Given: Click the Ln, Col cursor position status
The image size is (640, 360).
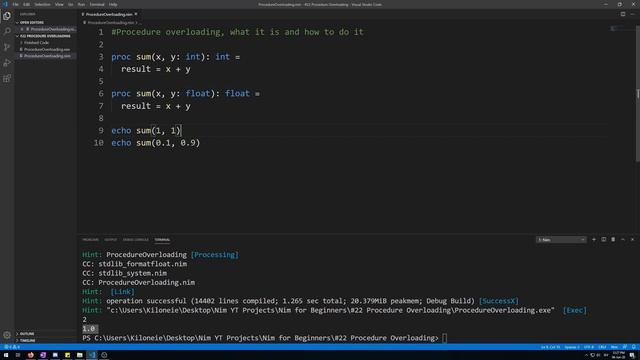Looking at the screenshot, I should click(550, 347).
